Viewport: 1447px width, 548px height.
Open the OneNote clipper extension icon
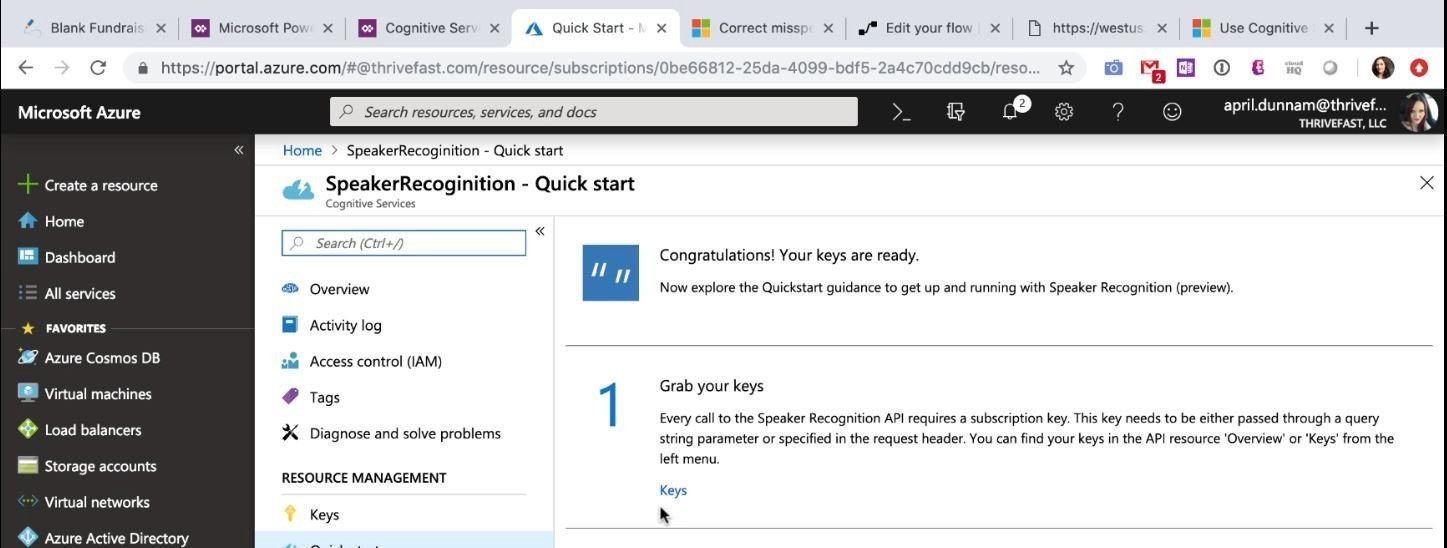click(x=1186, y=68)
